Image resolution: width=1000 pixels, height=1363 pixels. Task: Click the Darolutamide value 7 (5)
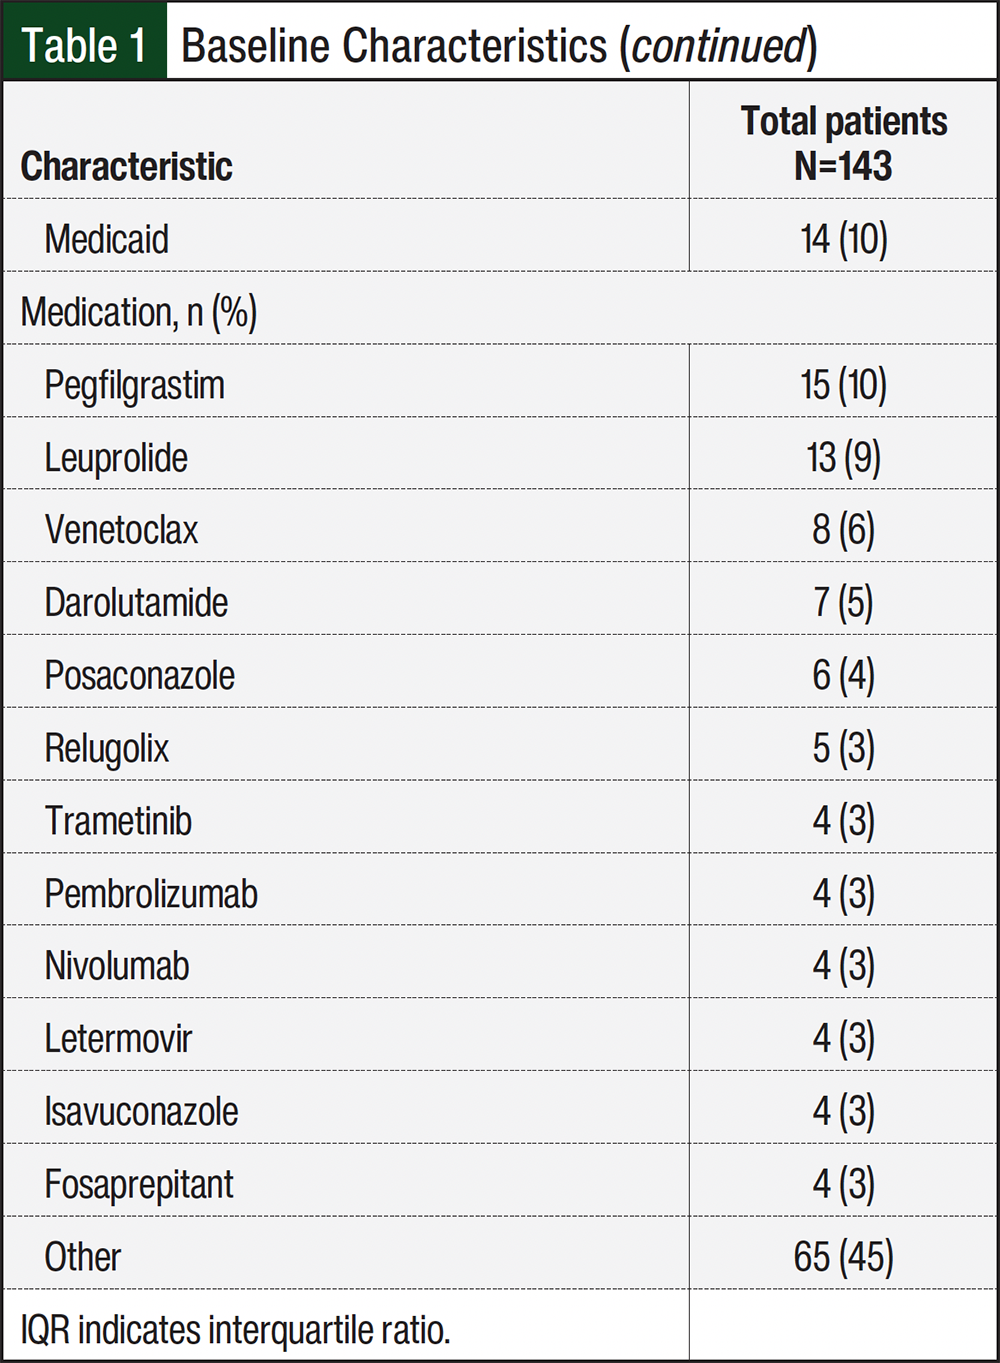pyautogui.click(x=843, y=603)
